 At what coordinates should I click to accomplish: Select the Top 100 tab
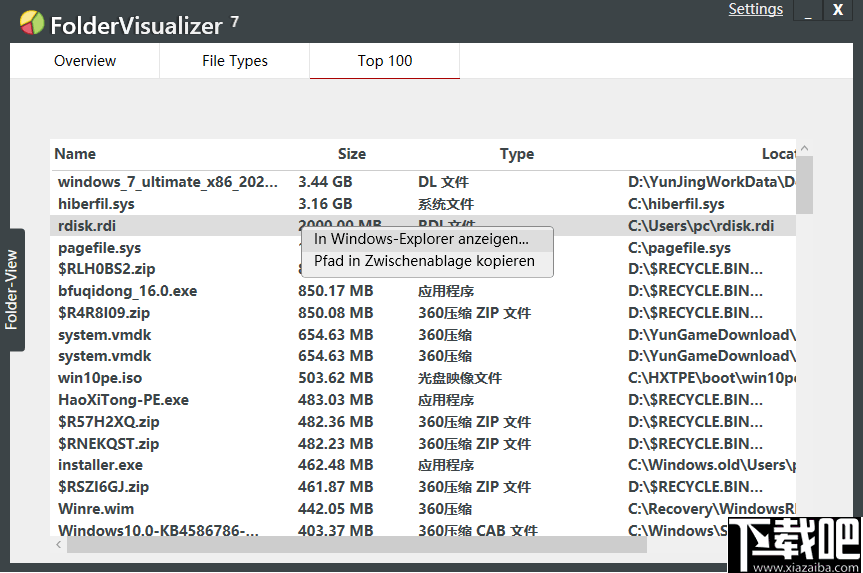[385, 61]
